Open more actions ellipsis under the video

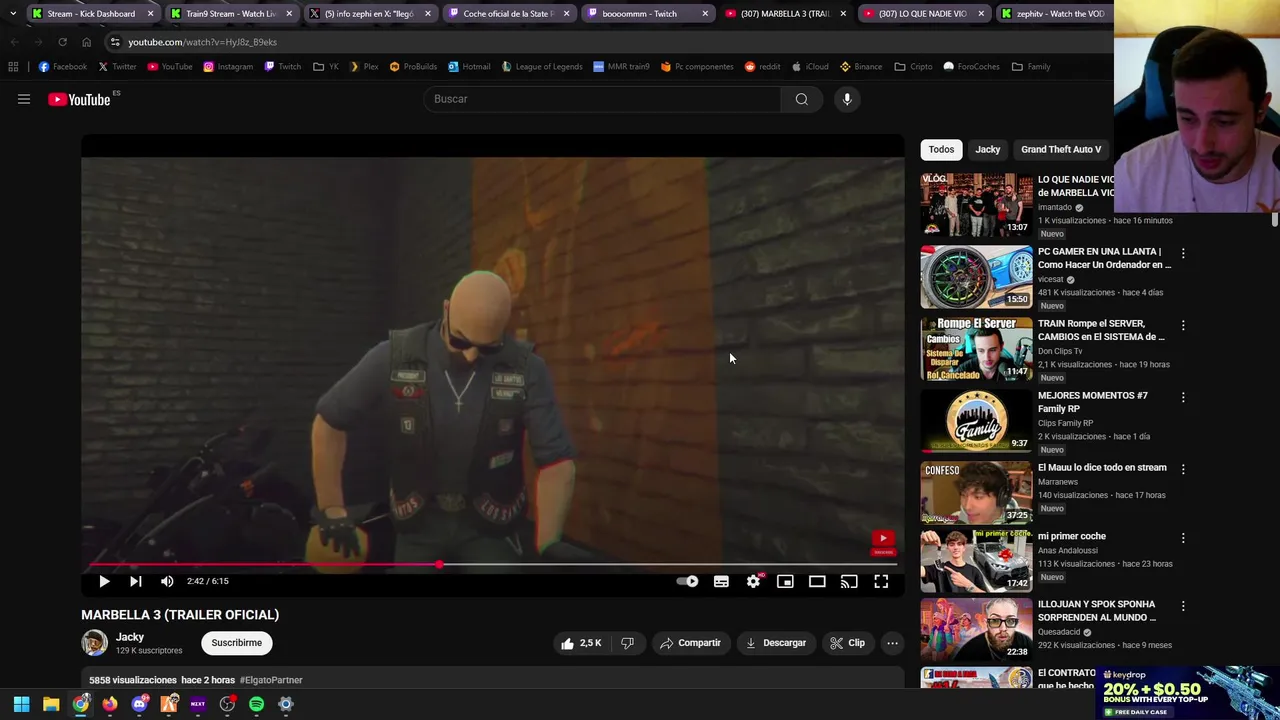click(x=892, y=643)
